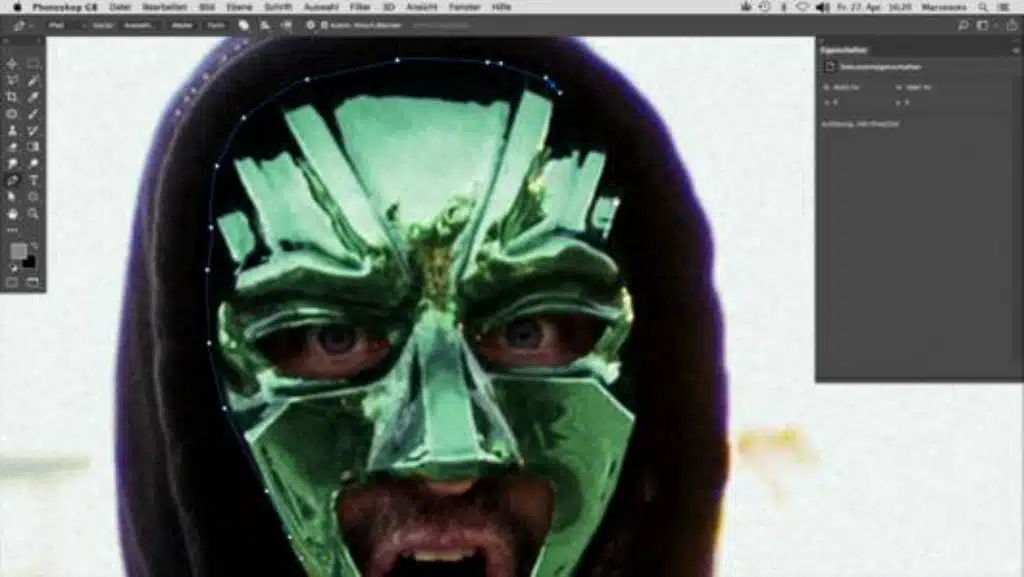Open macOS Spotlight search
1024x577 pixels.
983,7
